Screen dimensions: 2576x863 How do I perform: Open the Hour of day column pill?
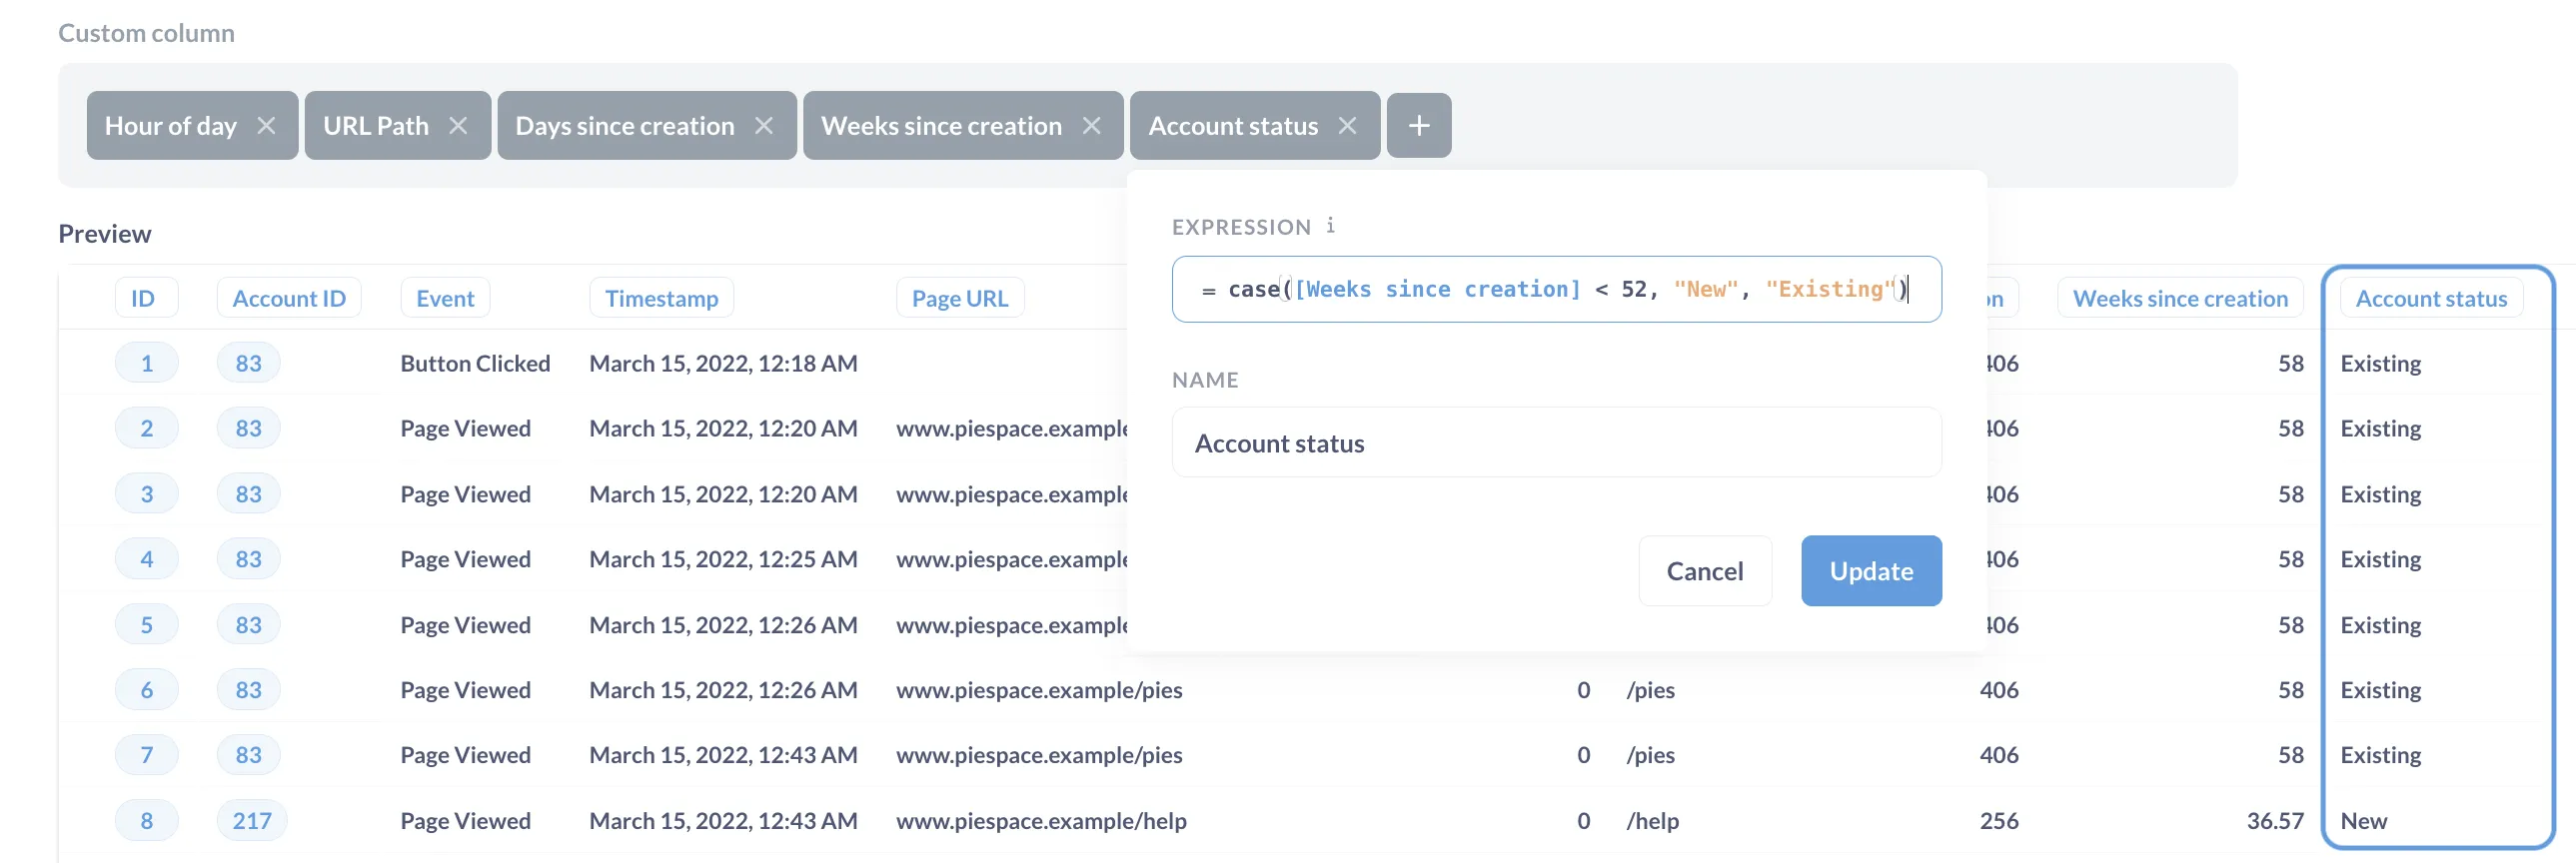click(171, 126)
